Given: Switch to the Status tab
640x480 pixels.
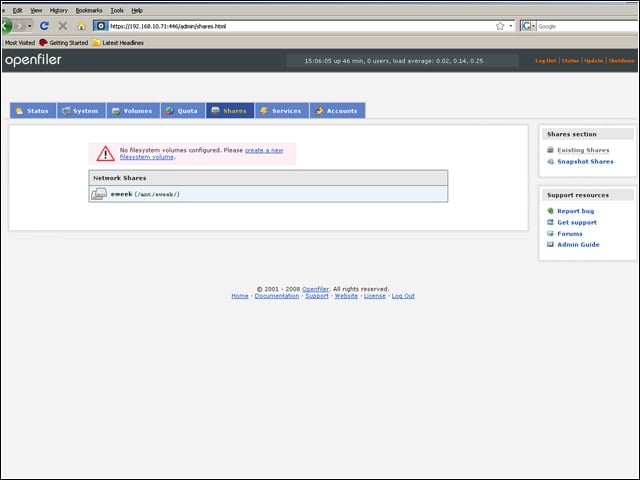Looking at the screenshot, I should coord(33,111).
